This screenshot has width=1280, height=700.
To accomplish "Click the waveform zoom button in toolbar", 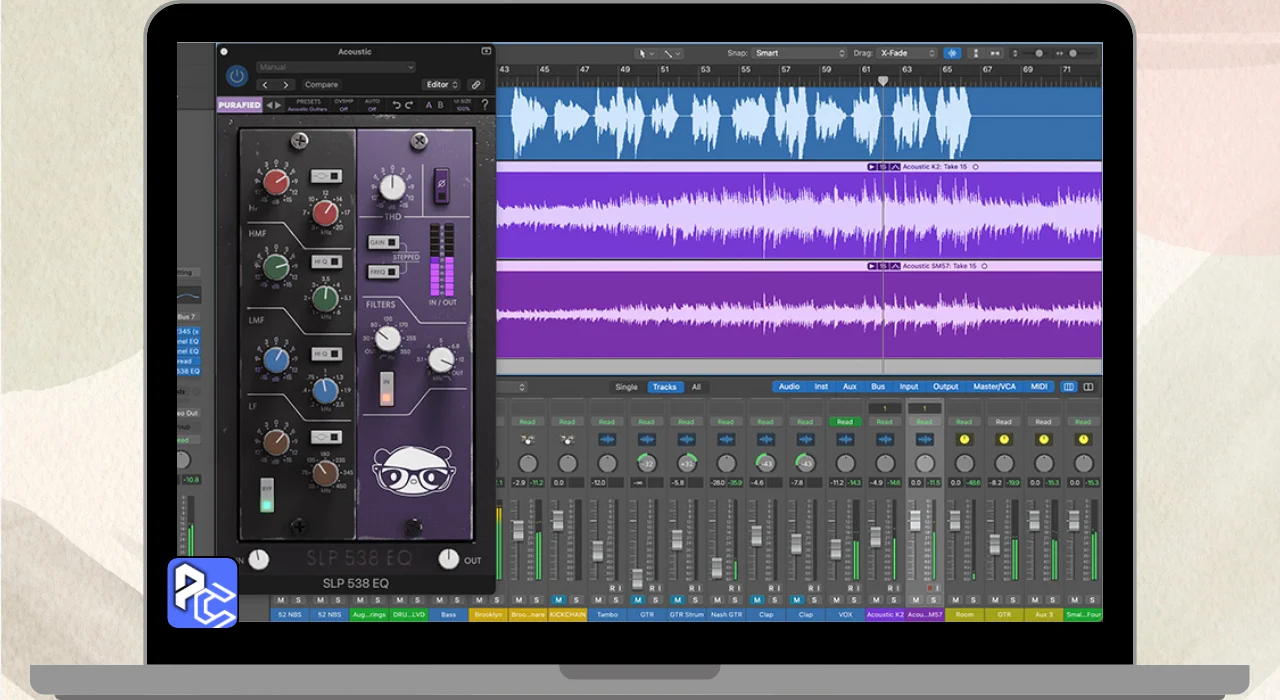I will (x=951, y=53).
